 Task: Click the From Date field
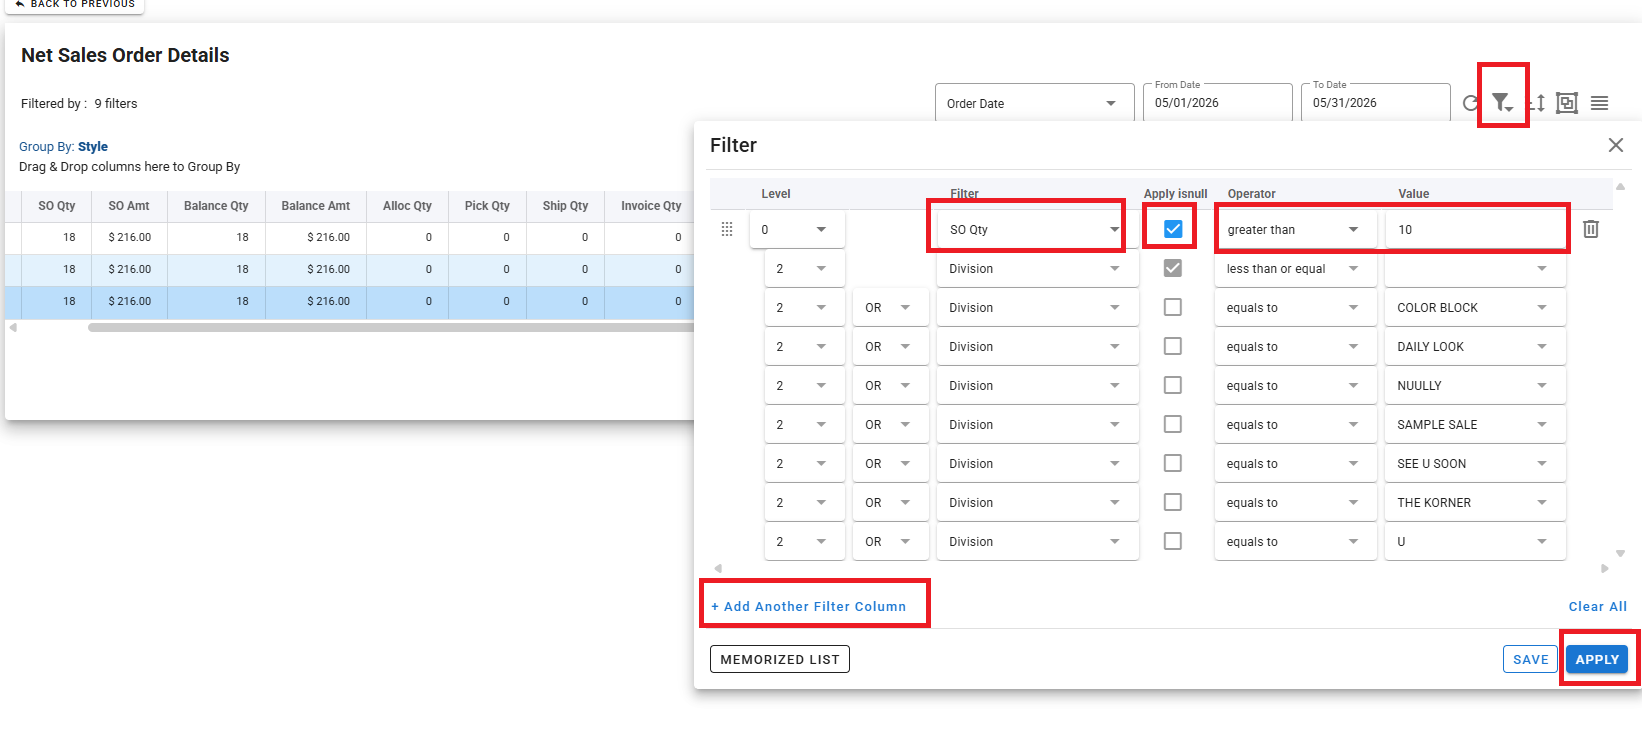point(1217,102)
